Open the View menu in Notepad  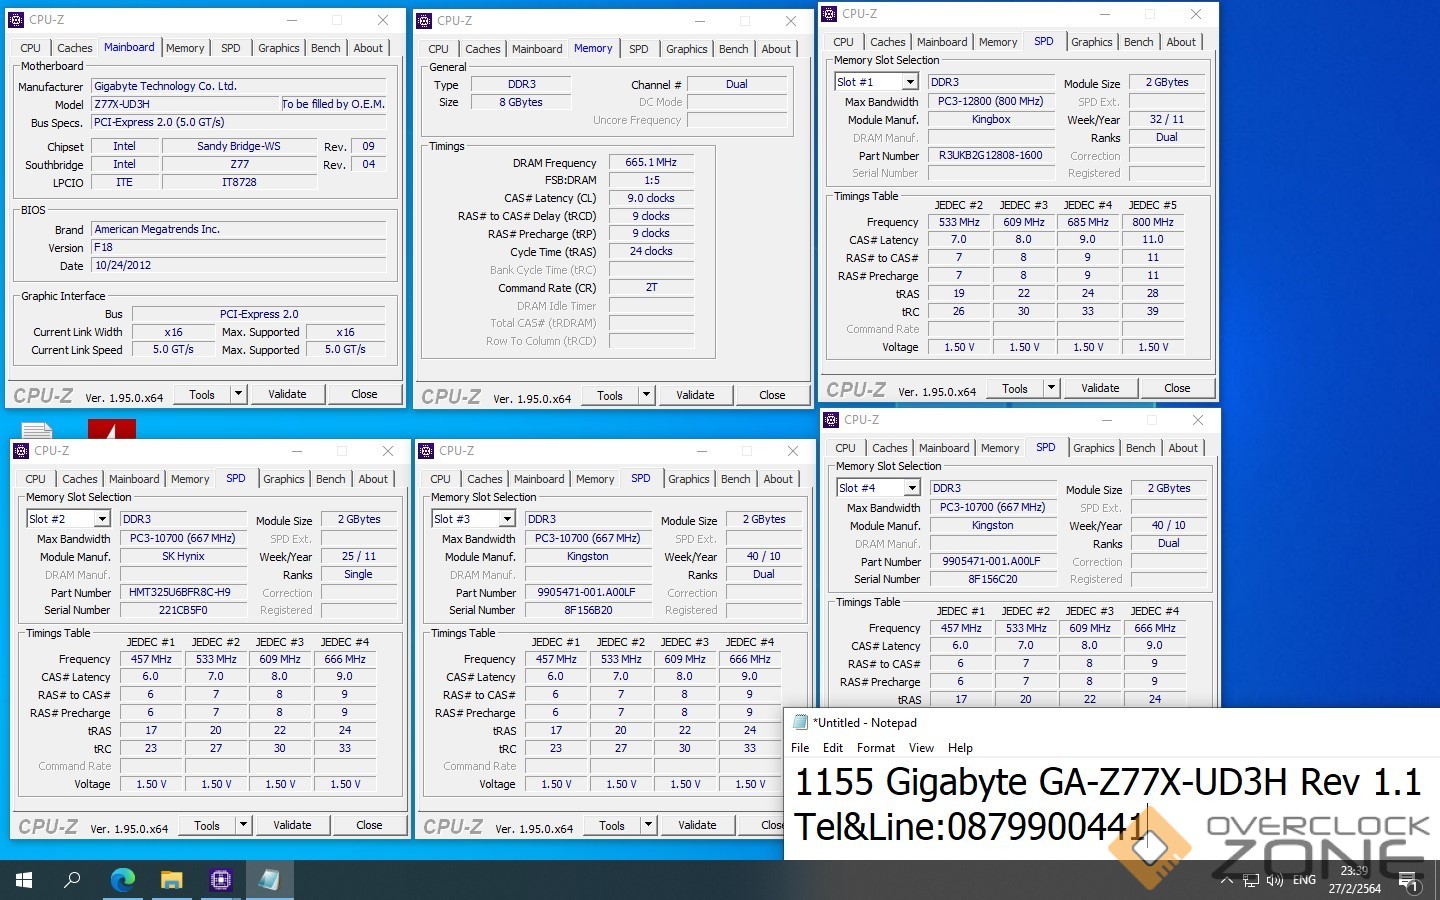pos(921,748)
